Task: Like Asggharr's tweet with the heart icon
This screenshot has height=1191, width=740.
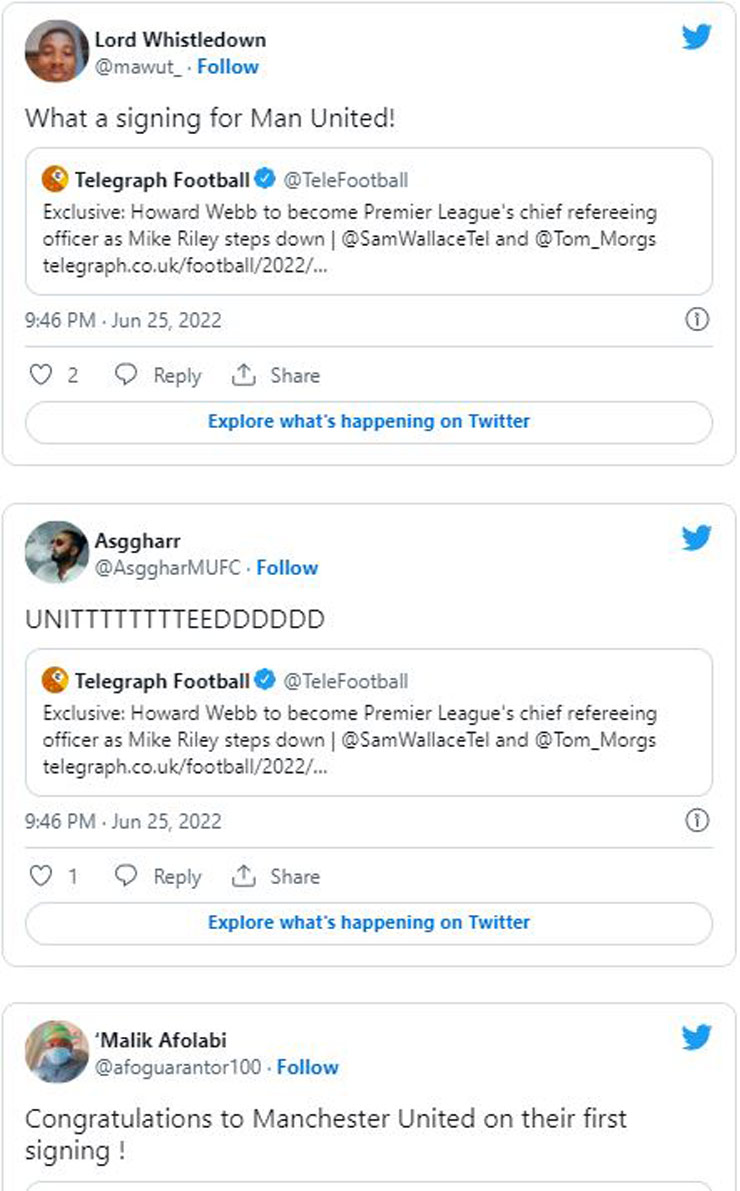Action: 40,876
